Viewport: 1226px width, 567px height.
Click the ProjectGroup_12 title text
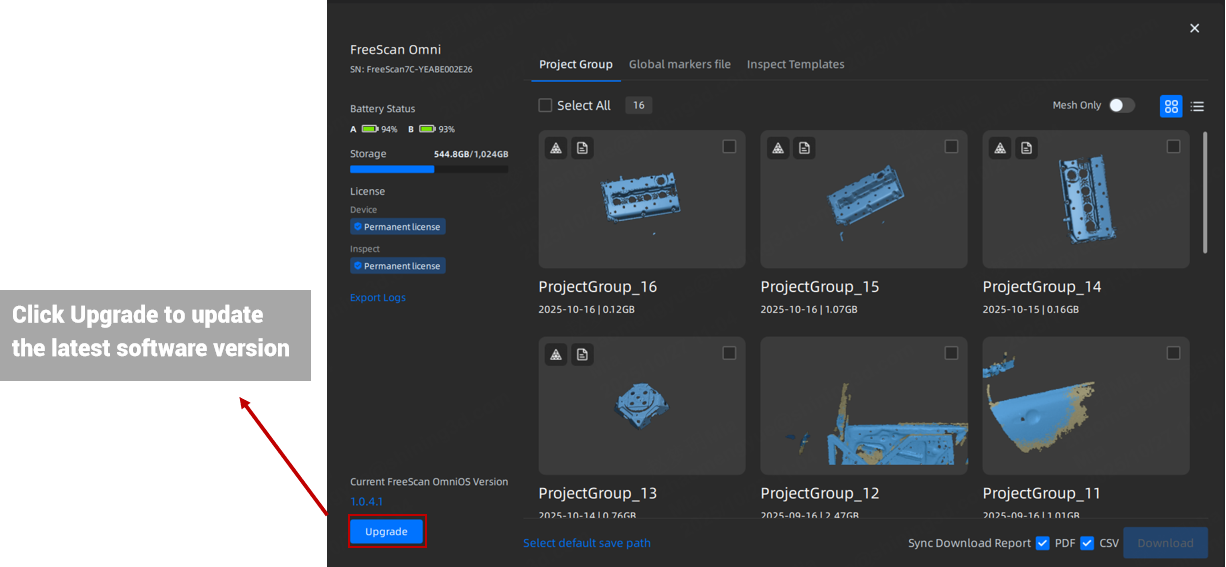(820, 493)
